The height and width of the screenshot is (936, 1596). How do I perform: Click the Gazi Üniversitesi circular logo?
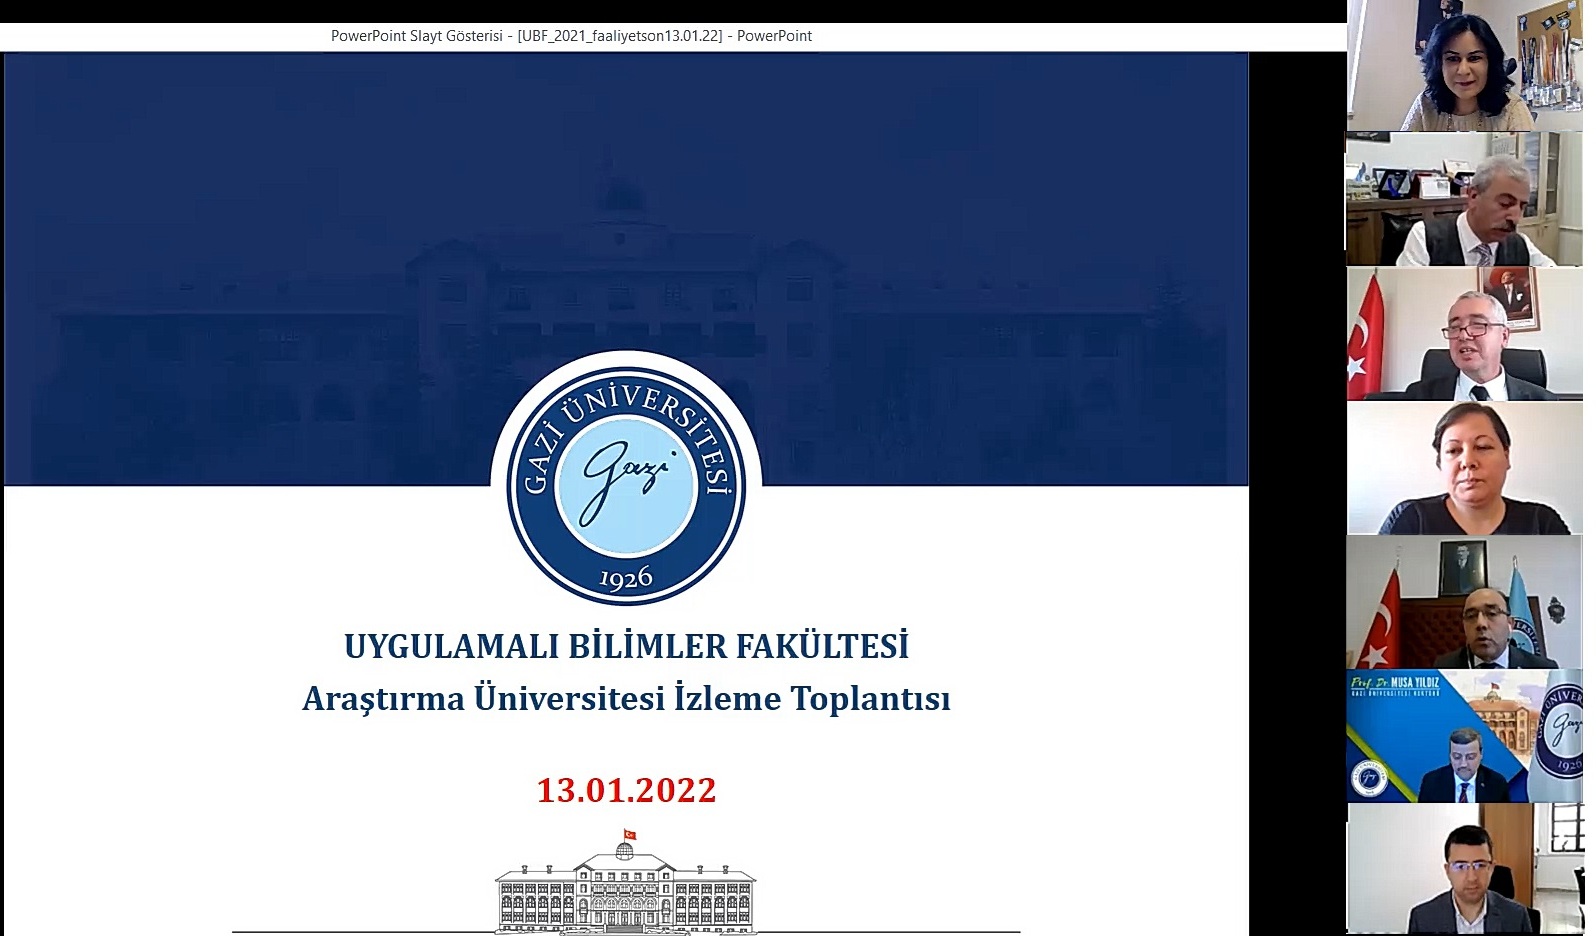click(x=626, y=487)
